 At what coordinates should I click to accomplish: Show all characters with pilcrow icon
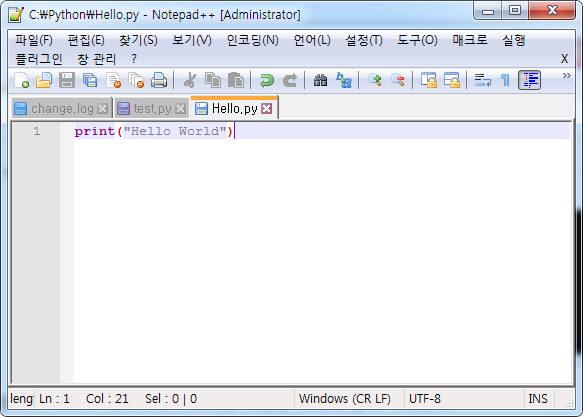pos(505,80)
